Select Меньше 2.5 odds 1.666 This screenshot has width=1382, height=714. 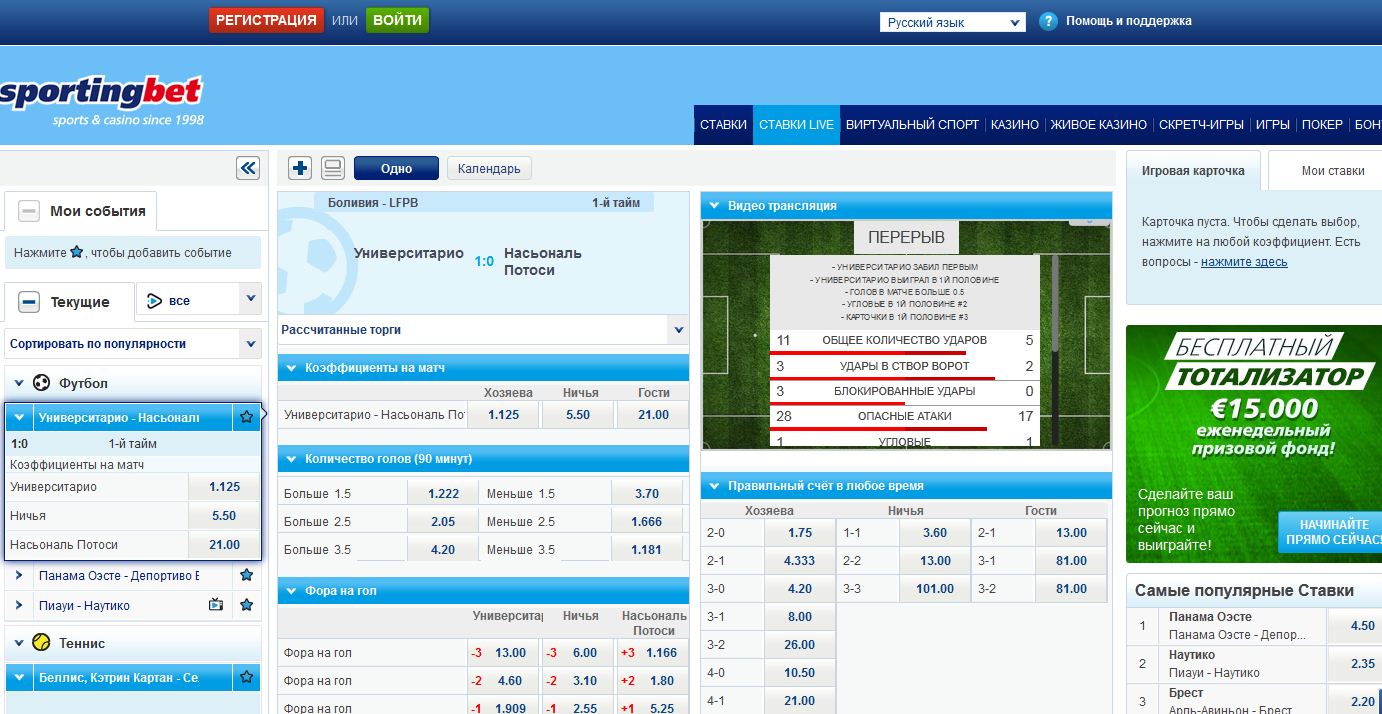click(x=647, y=521)
